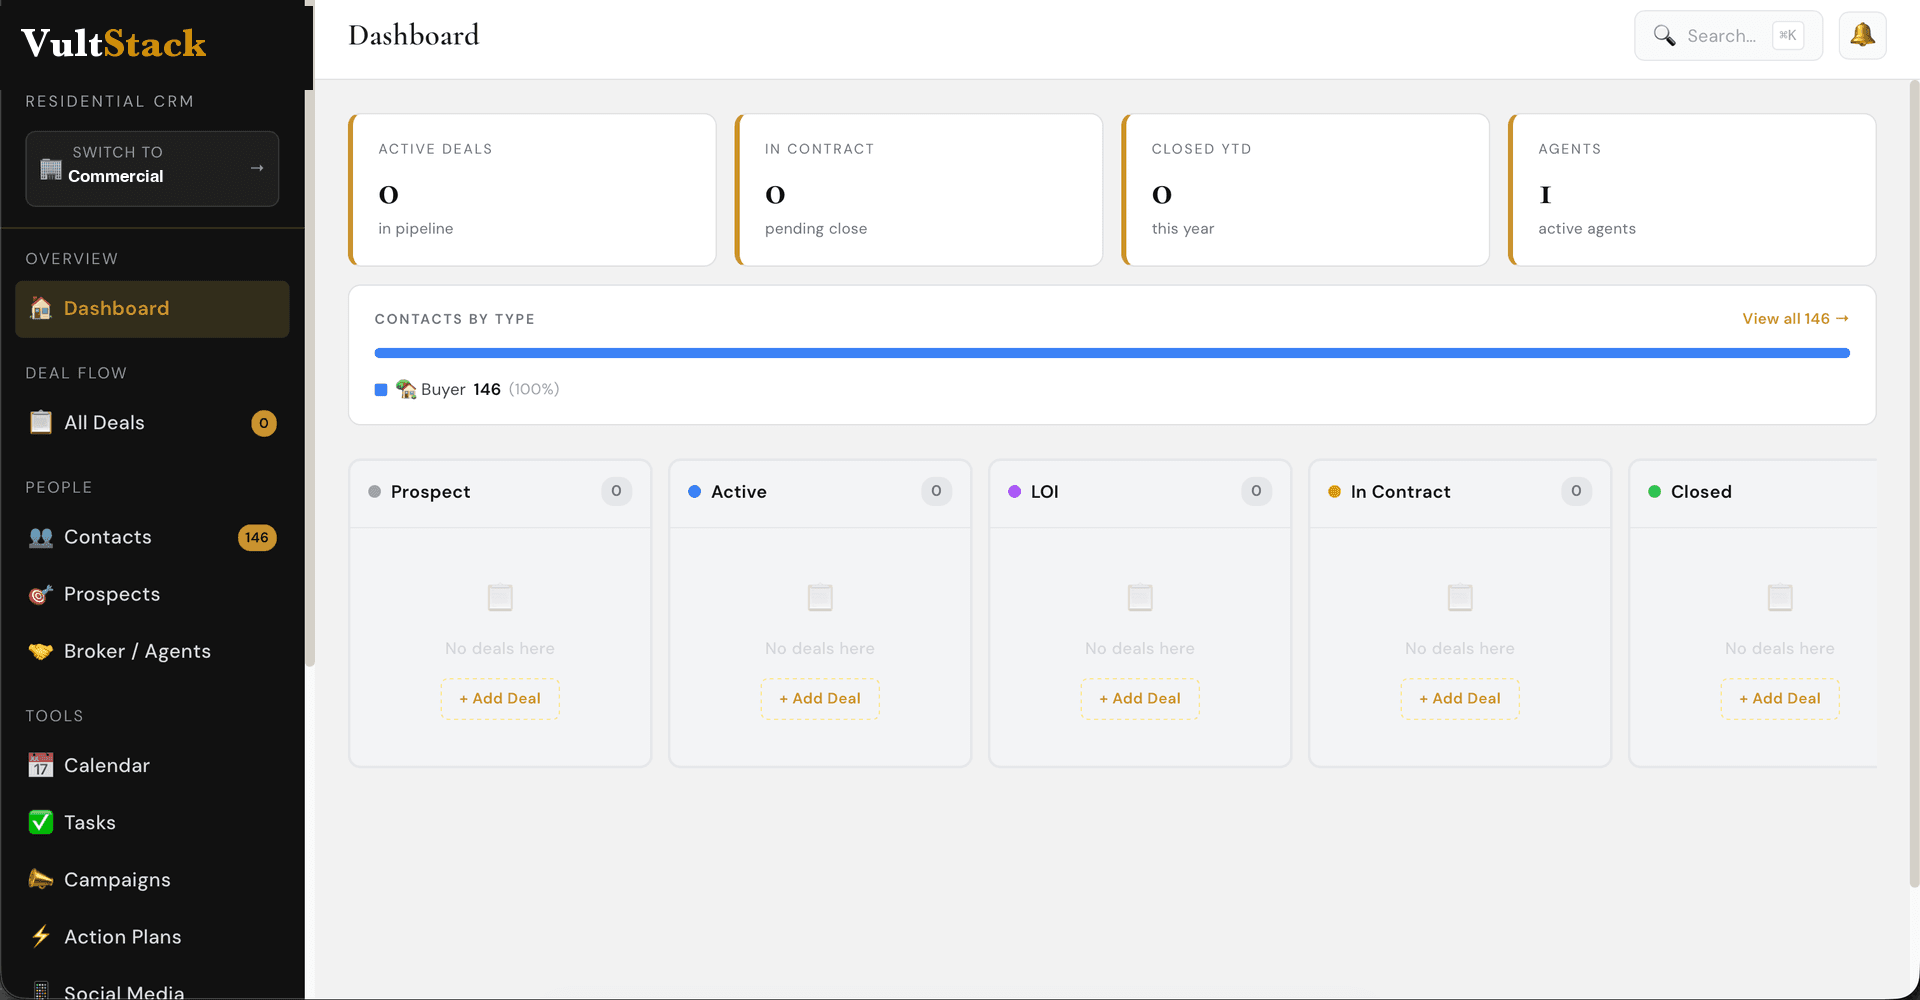Open All Deals in the sidebar

pos(152,422)
